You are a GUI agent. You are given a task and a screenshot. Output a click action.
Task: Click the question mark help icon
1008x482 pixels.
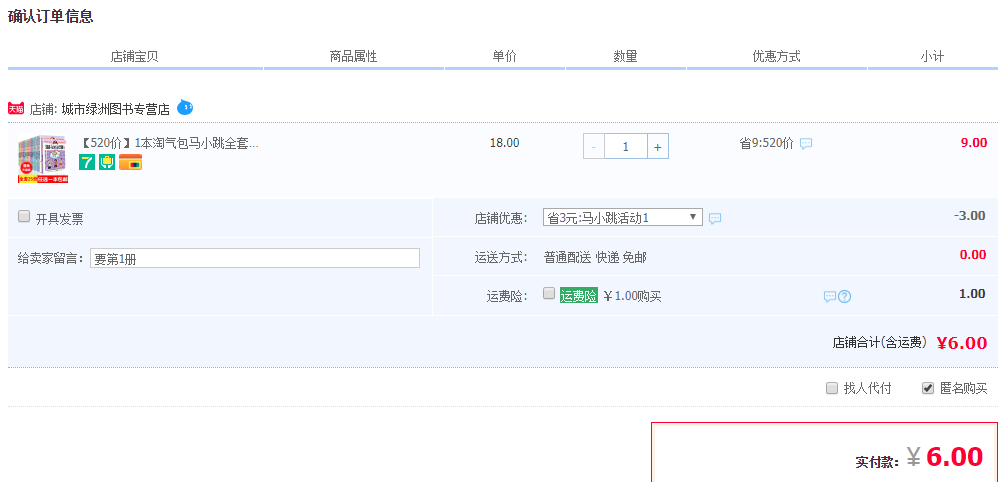tap(845, 296)
